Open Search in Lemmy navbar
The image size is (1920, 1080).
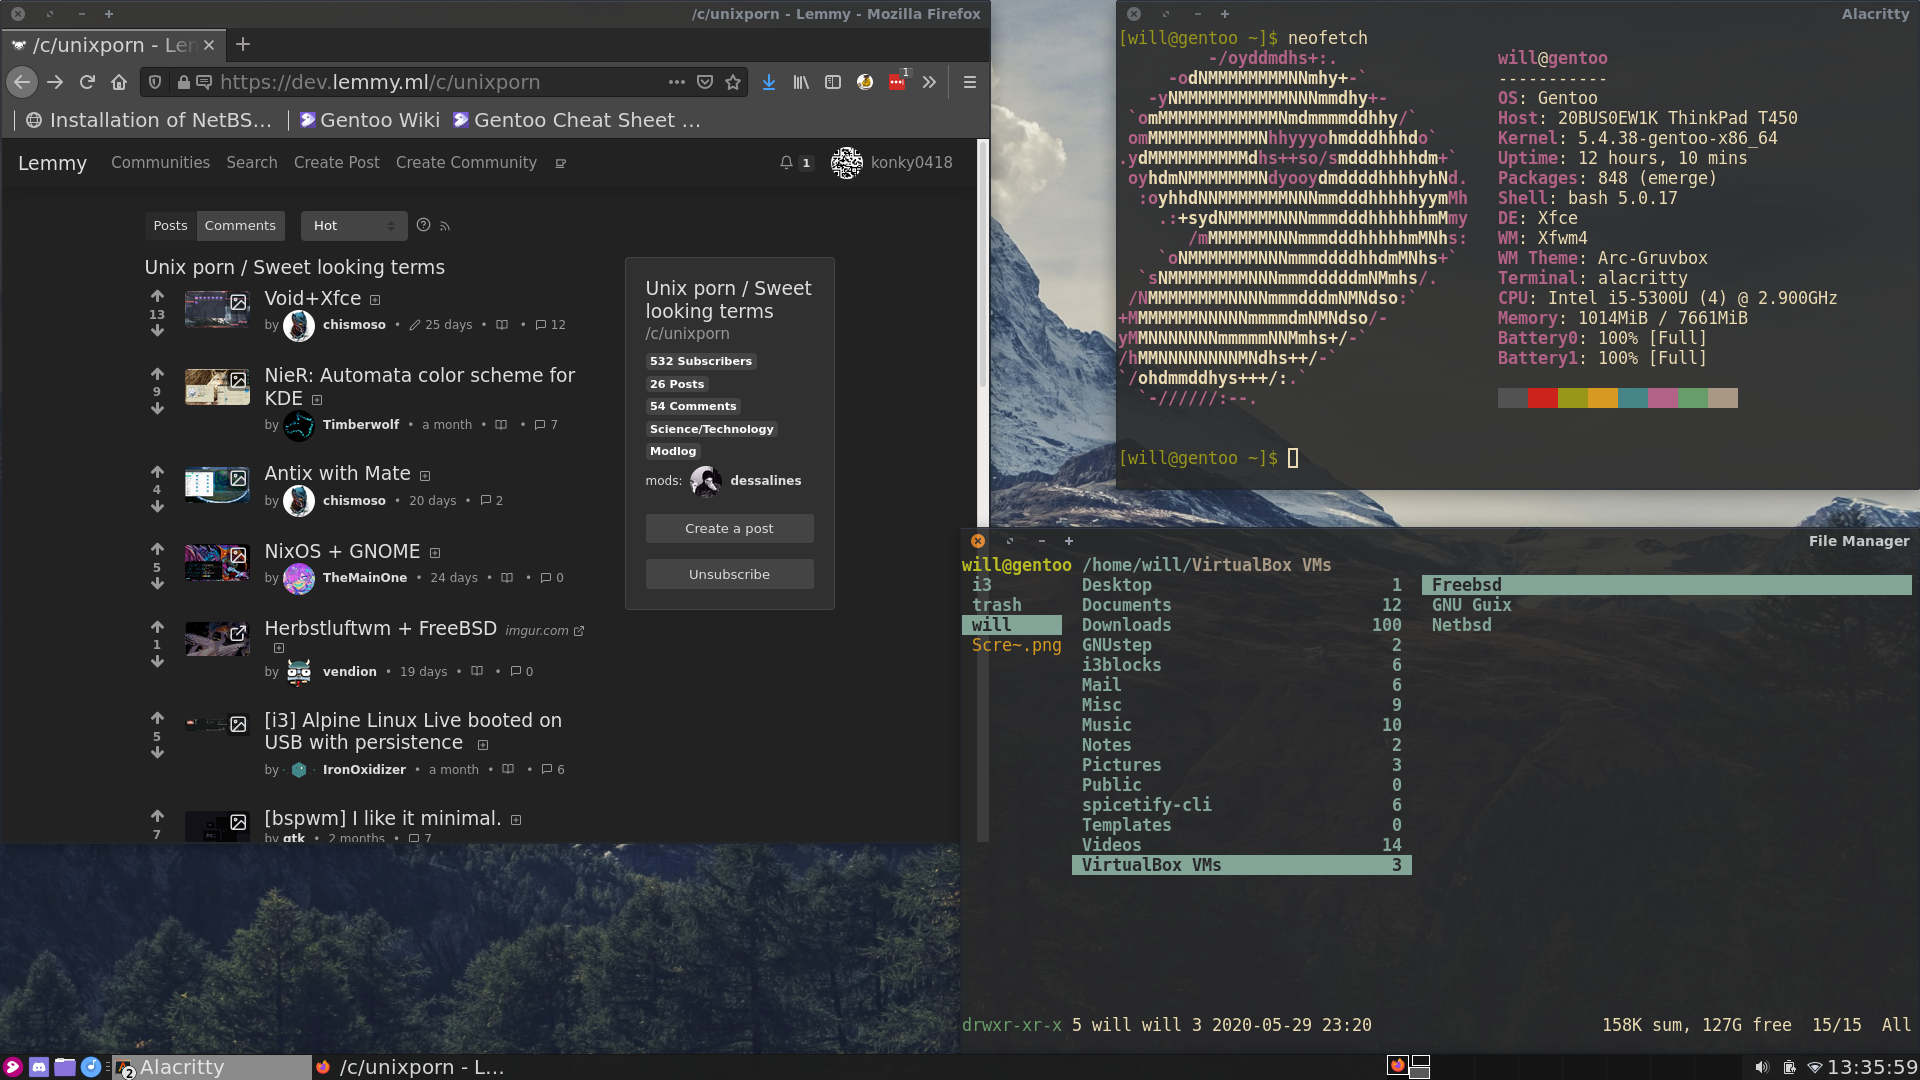click(252, 162)
